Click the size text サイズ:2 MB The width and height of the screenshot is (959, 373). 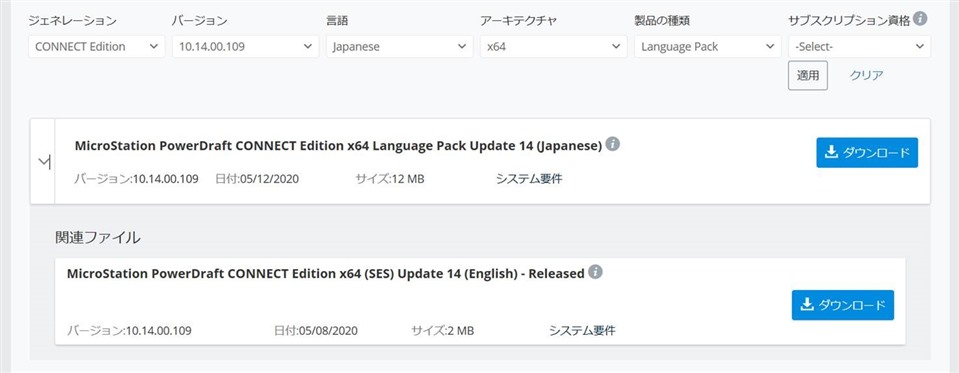[443, 331]
